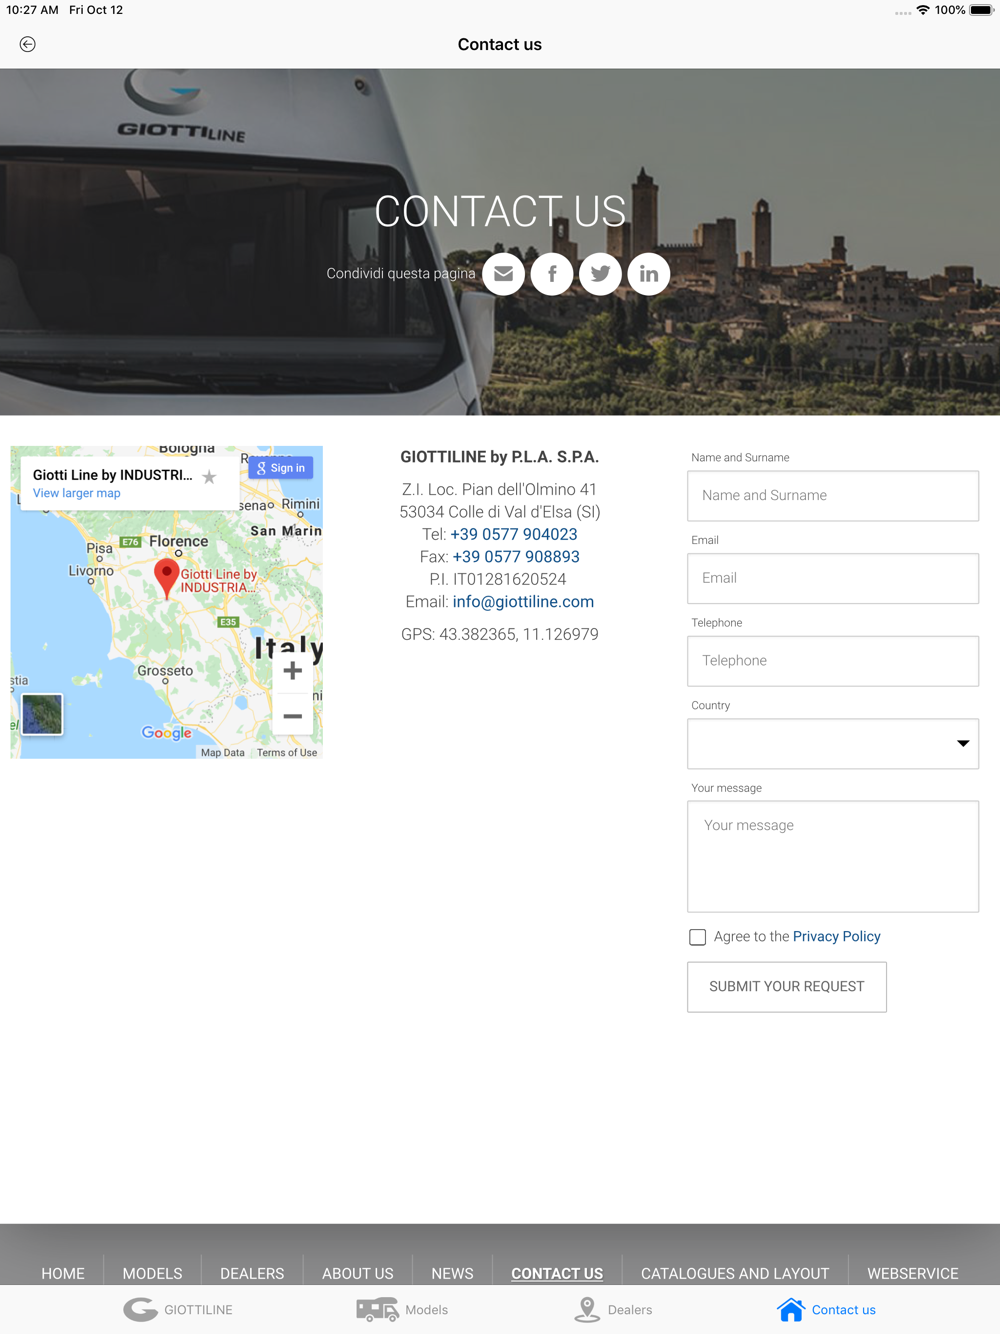This screenshot has height=1334, width=1000.
Task: Open NEWS in footer menu
Action: click(452, 1274)
